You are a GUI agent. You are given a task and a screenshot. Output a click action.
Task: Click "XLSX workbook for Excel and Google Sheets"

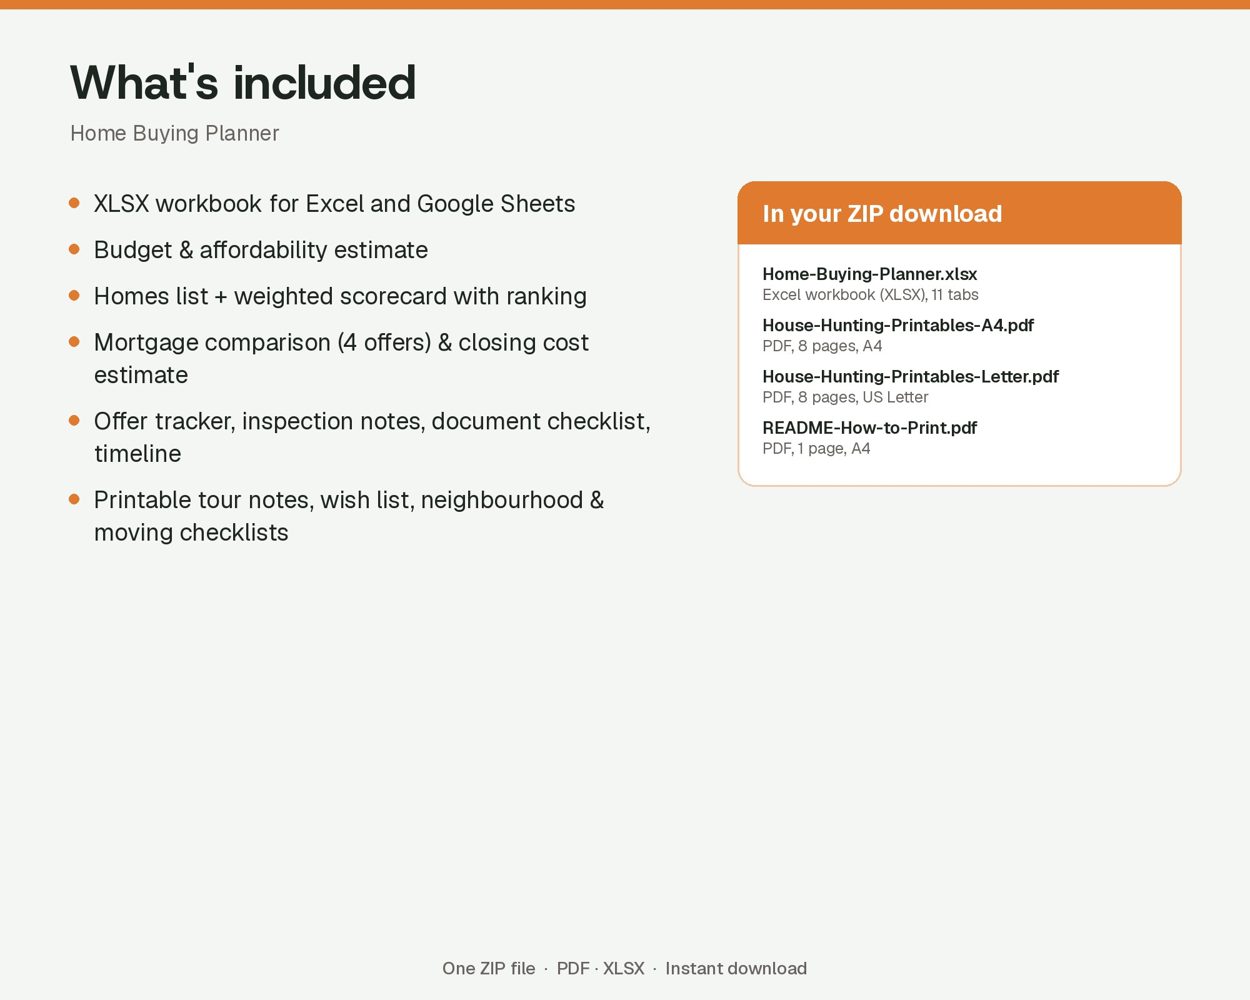click(x=334, y=204)
